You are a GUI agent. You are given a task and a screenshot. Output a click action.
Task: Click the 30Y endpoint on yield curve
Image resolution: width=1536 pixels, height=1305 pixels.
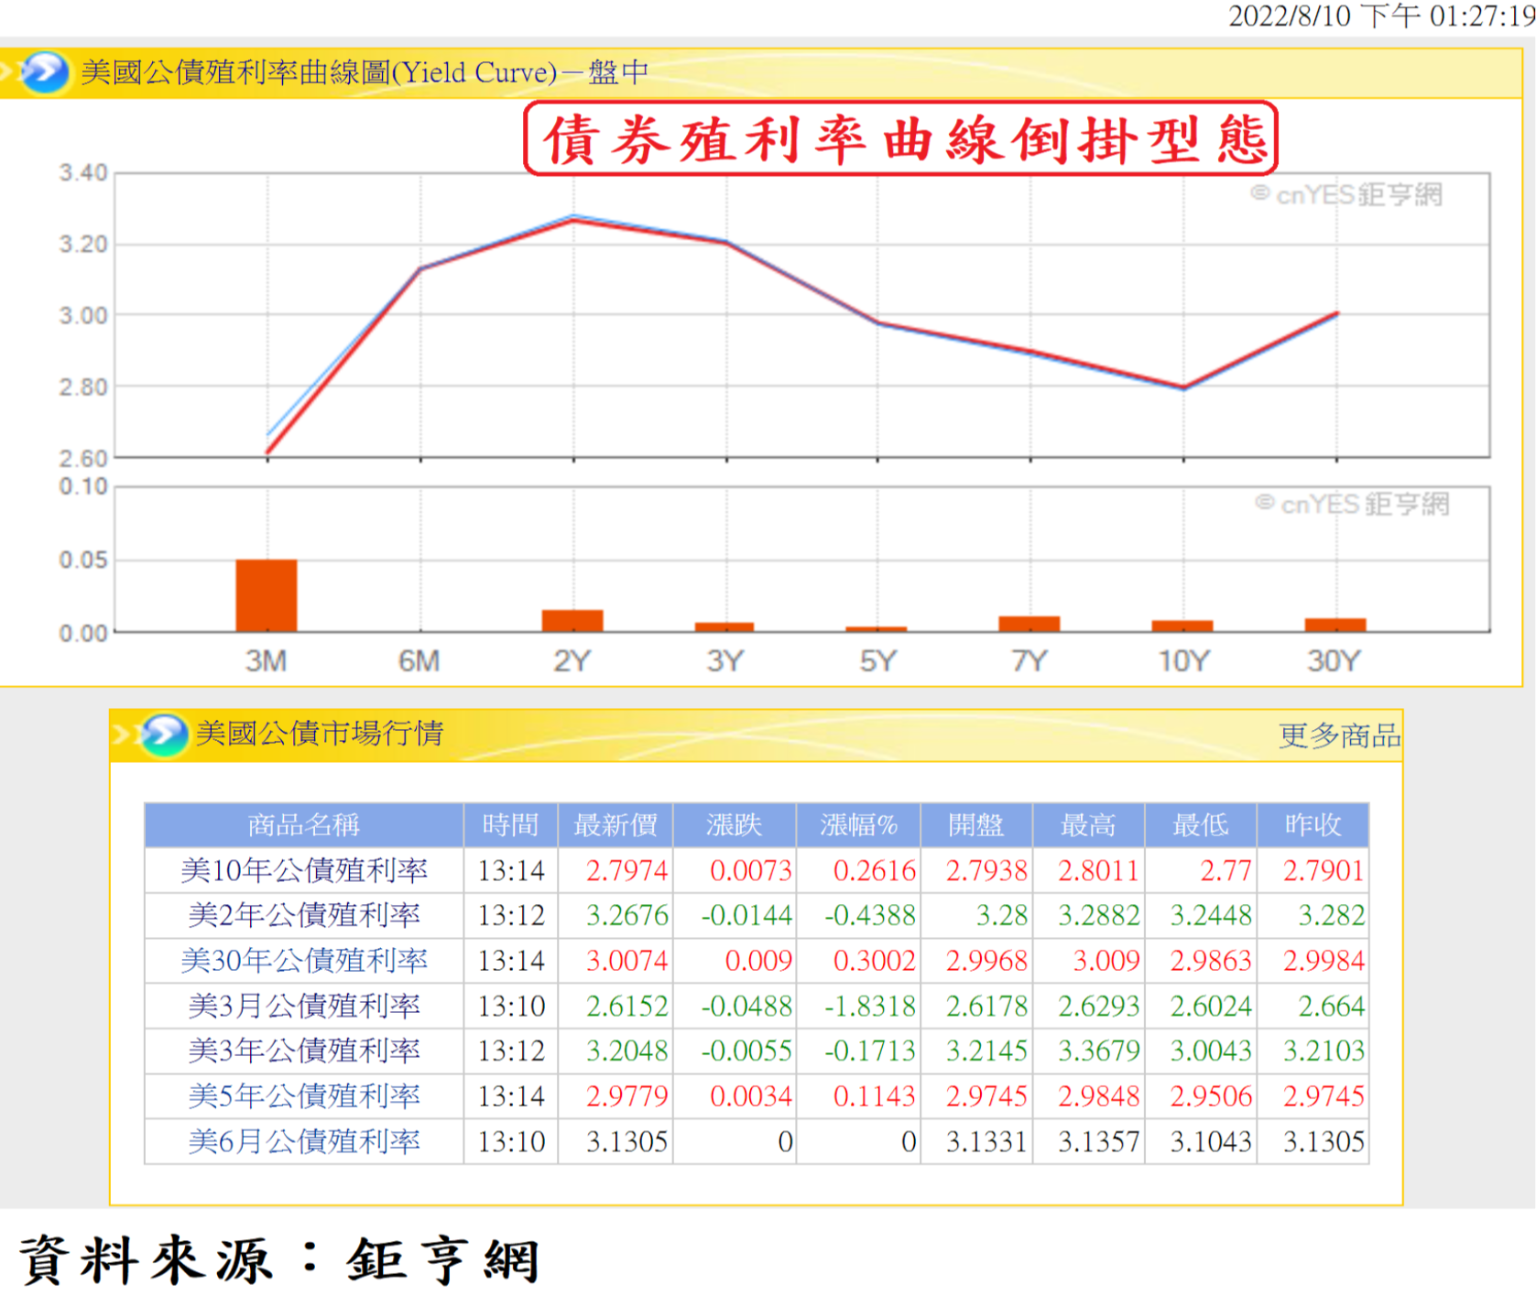pos(1336,314)
